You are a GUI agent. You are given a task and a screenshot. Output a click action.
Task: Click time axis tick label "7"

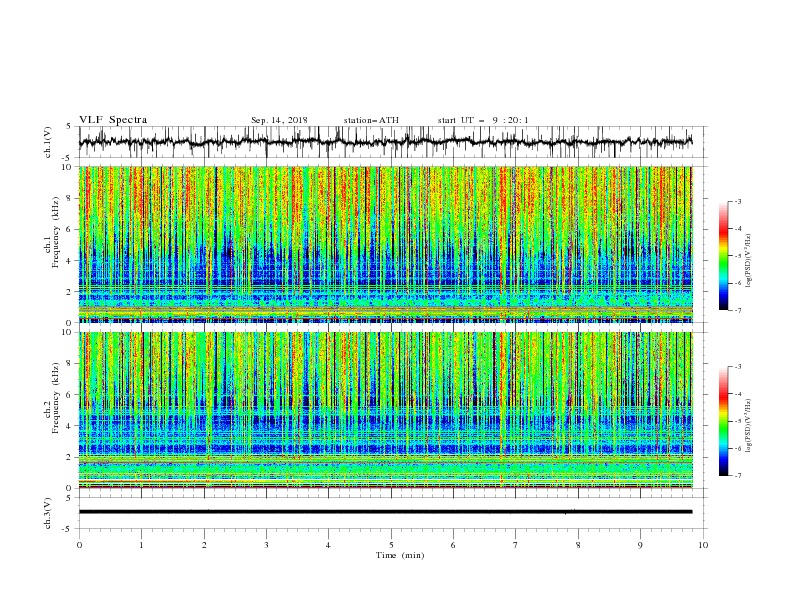click(516, 545)
